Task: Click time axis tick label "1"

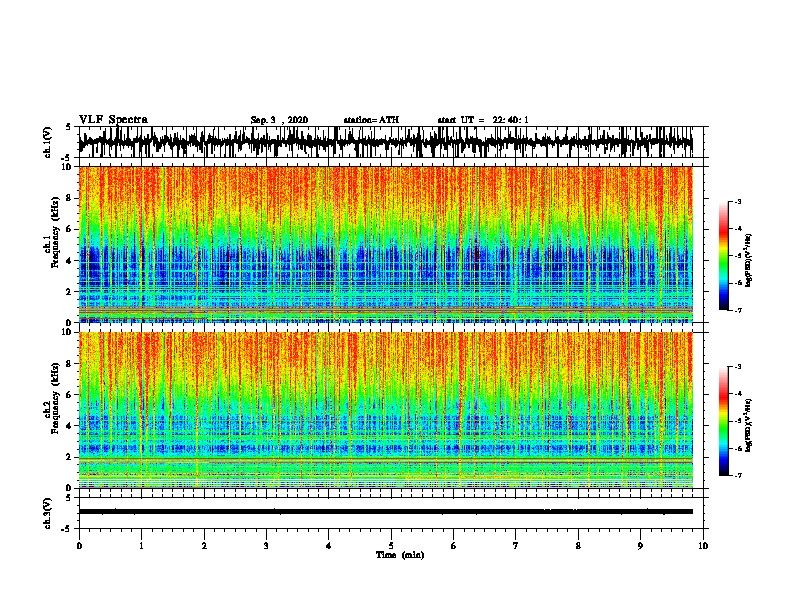Action: pos(141,546)
